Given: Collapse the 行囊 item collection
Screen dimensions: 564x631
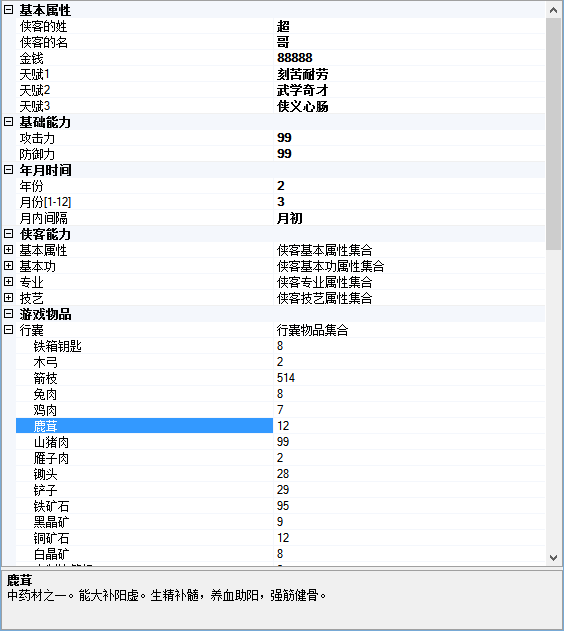Looking at the screenshot, I should tap(8, 330).
